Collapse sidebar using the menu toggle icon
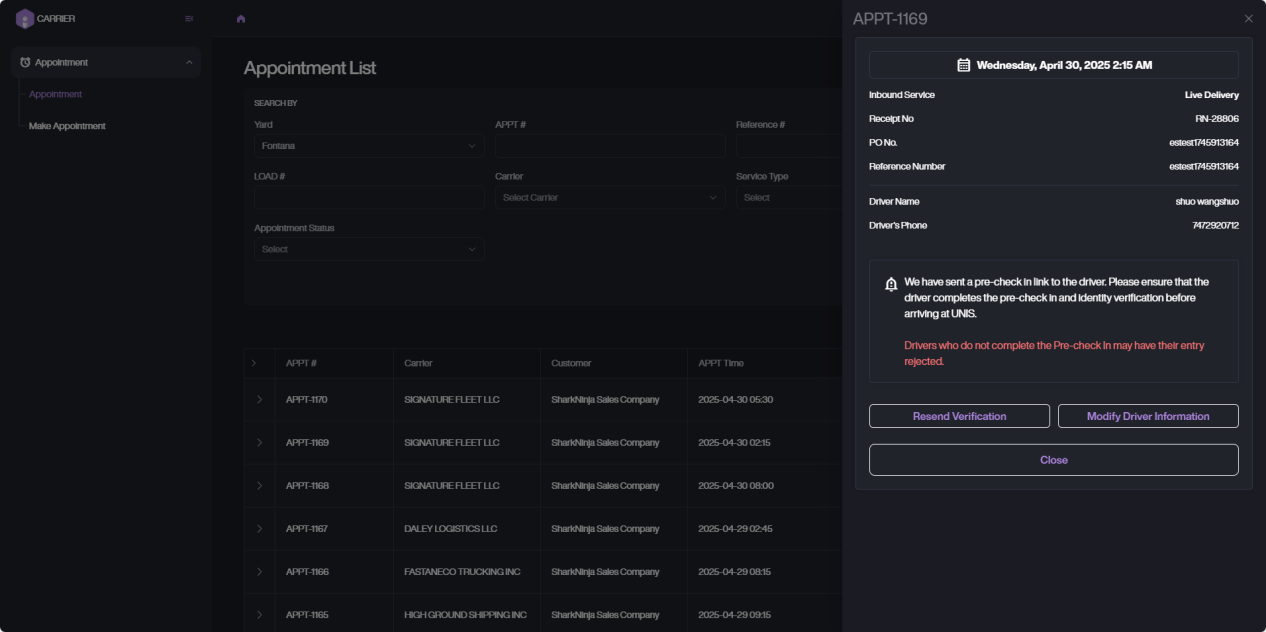 point(189,18)
